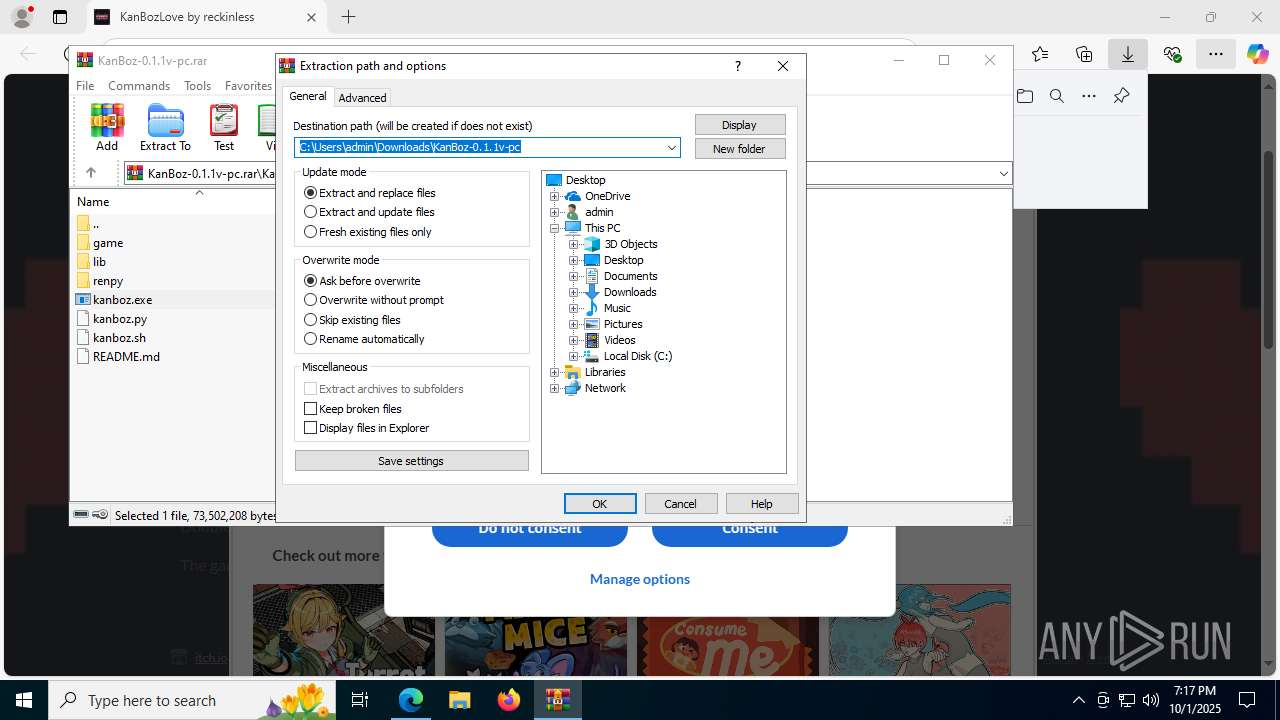Select the game folder in the archive

(x=107, y=242)
